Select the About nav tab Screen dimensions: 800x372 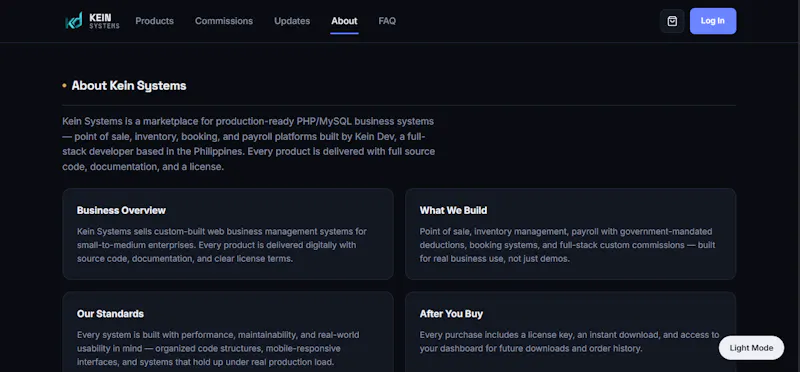[344, 21]
